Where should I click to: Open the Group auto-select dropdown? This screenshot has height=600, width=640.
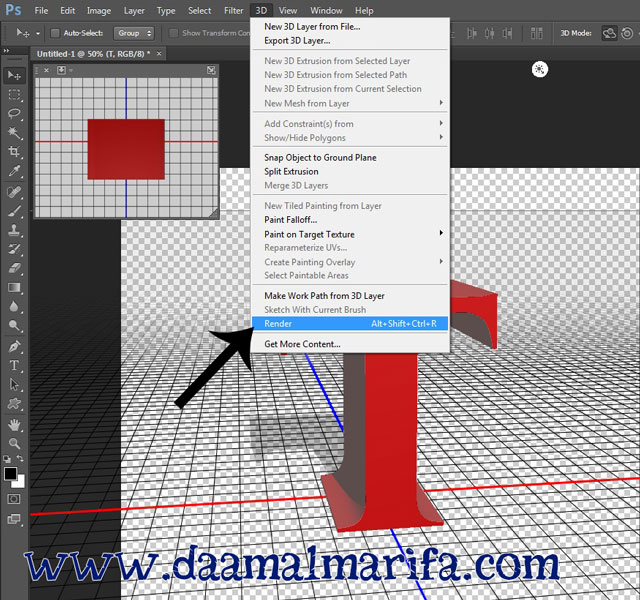134,33
